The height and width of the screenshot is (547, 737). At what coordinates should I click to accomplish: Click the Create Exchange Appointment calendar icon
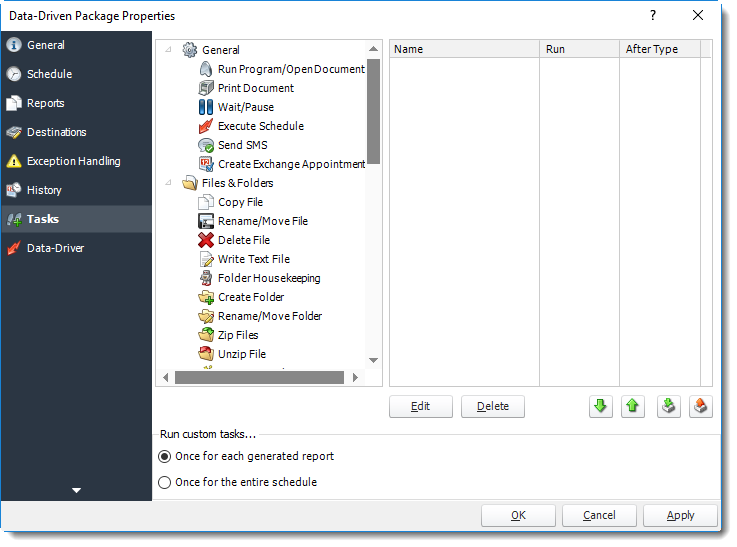click(x=205, y=164)
